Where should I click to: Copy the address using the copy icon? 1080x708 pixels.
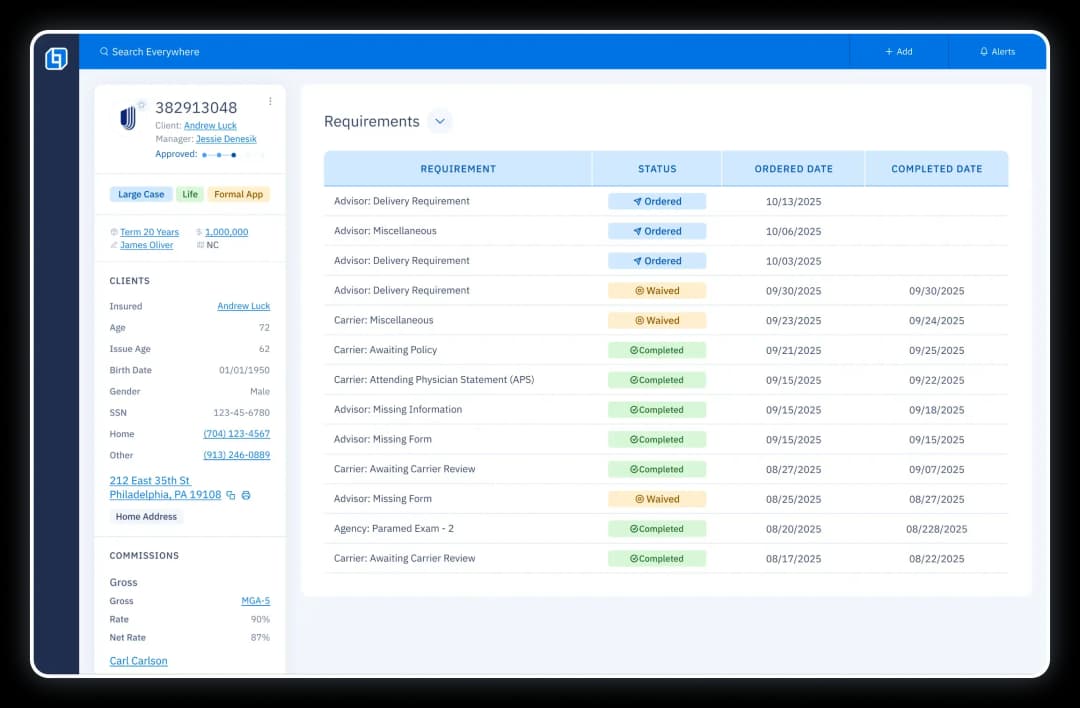point(231,495)
